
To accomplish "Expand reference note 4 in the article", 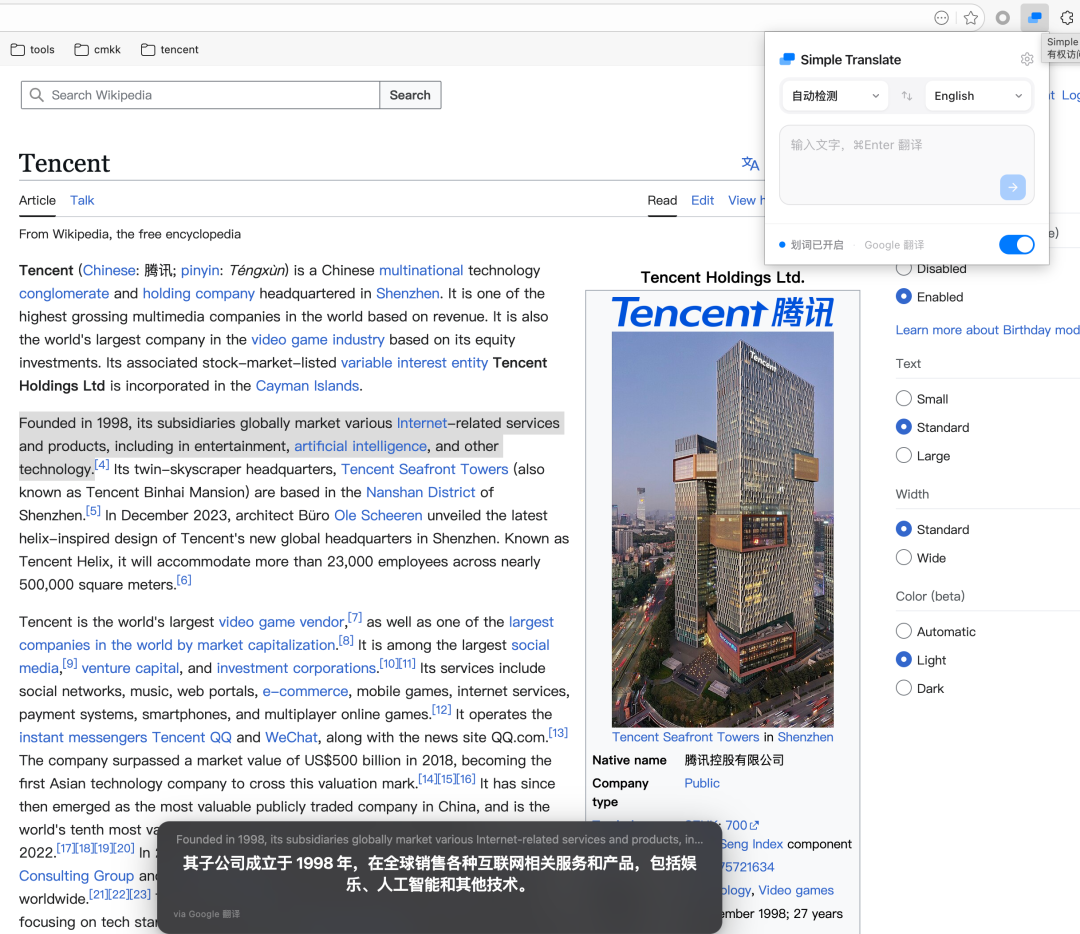I will (102, 464).
